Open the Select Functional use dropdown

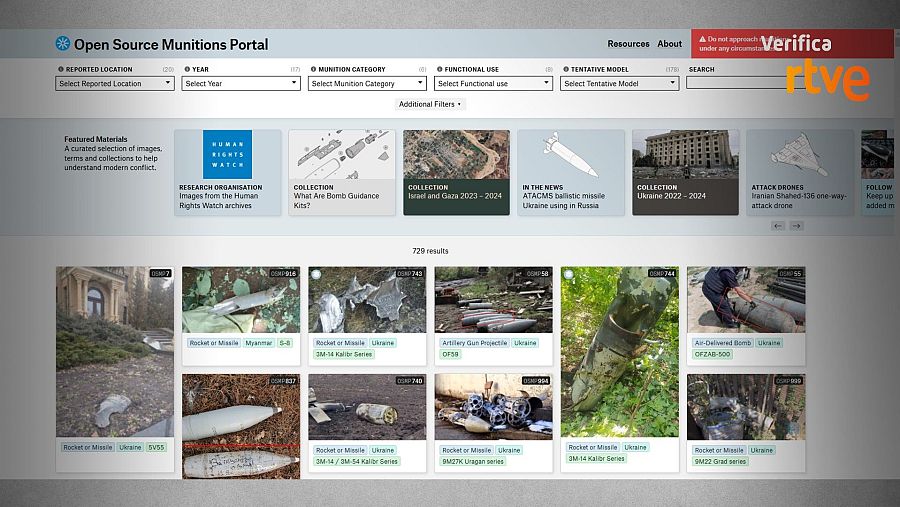(x=494, y=83)
